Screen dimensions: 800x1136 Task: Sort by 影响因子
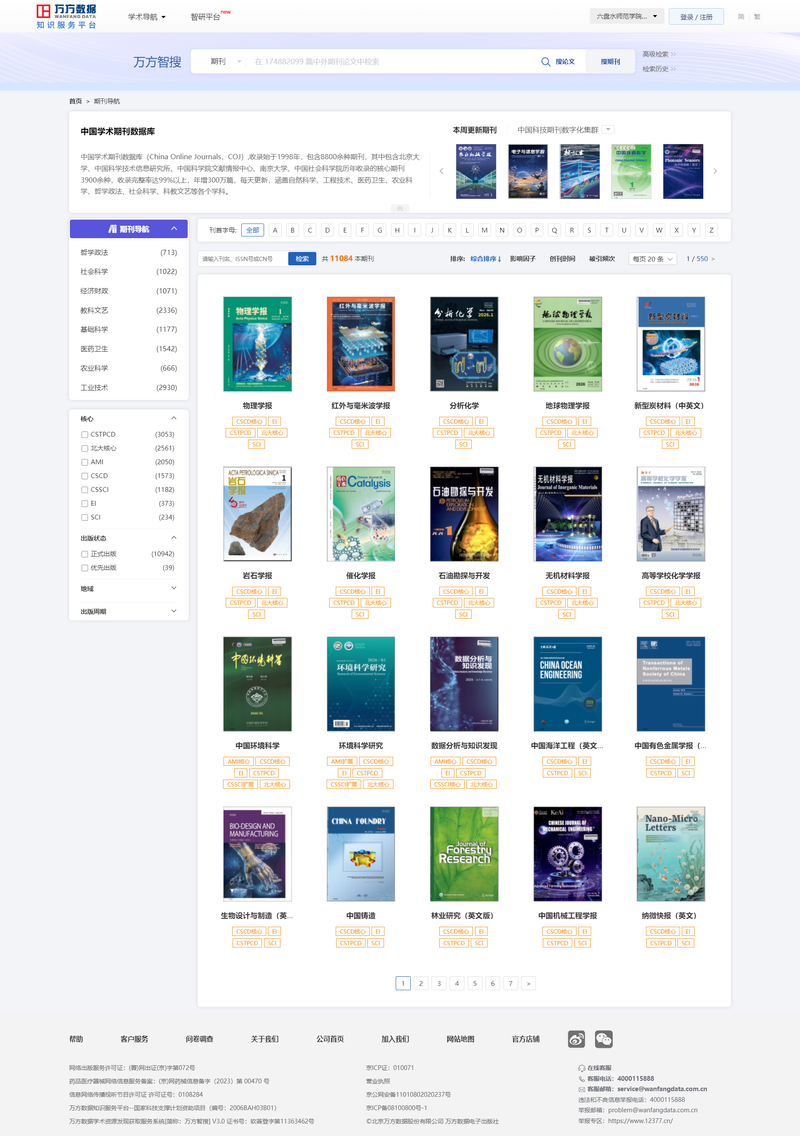tap(522, 259)
